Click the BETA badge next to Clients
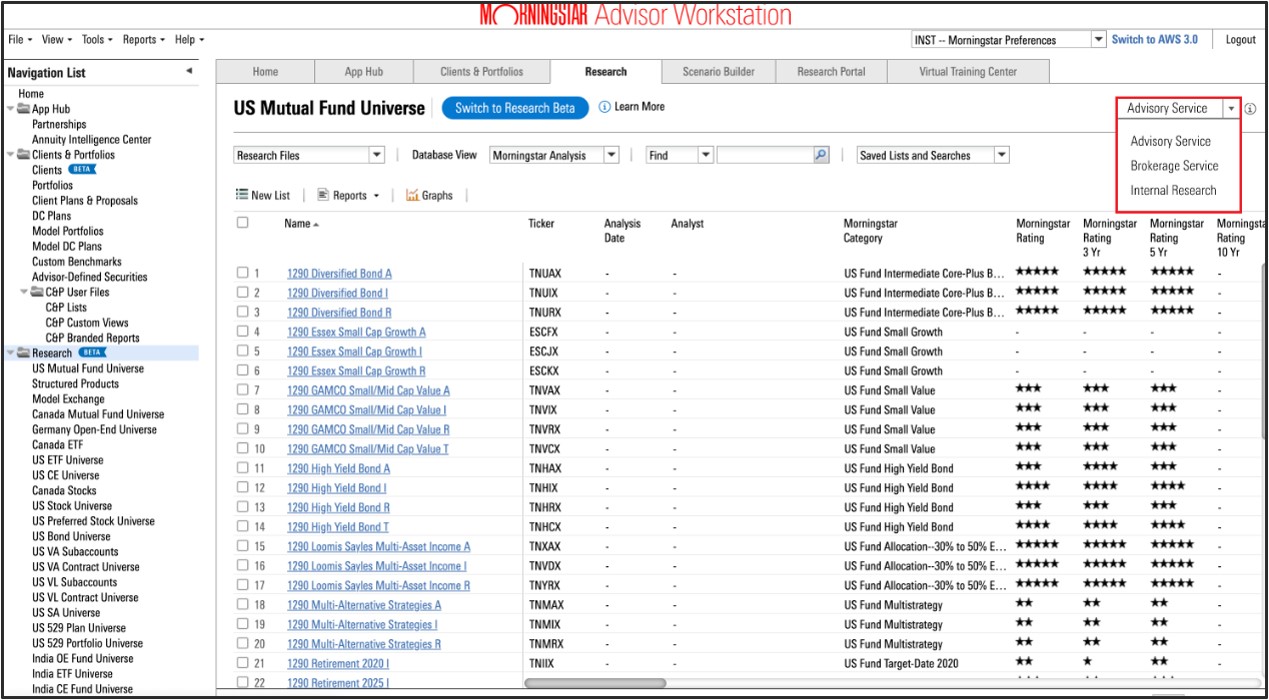1269x700 pixels. [81, 170]
